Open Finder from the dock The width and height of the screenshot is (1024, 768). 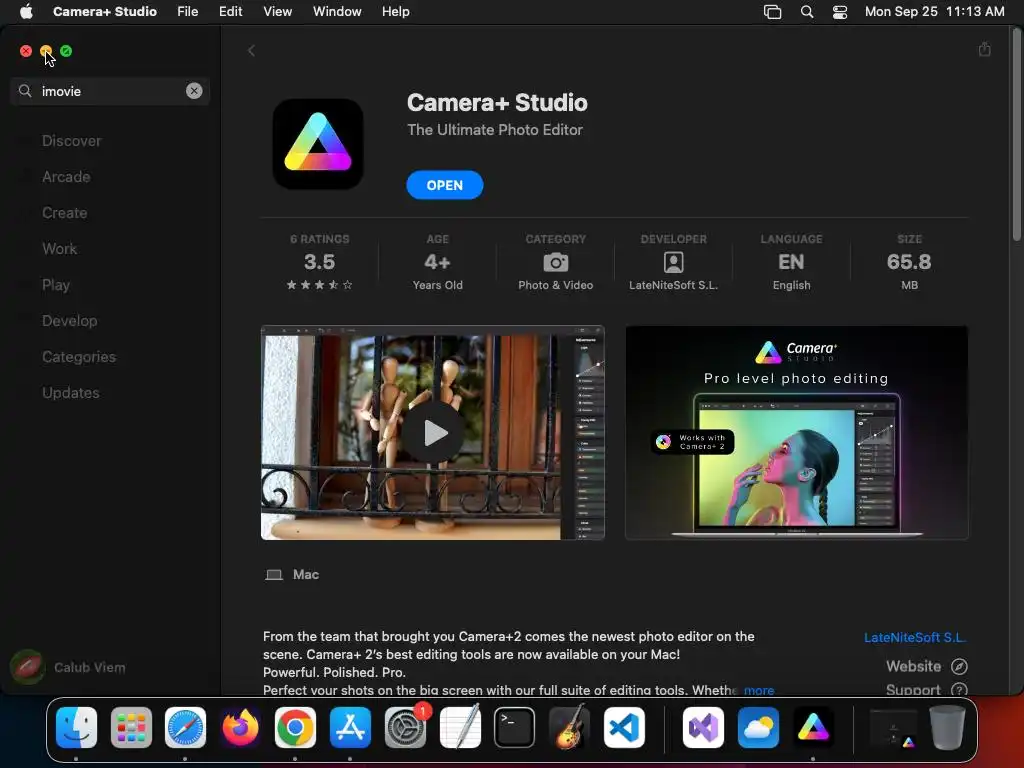pos(76,727)
